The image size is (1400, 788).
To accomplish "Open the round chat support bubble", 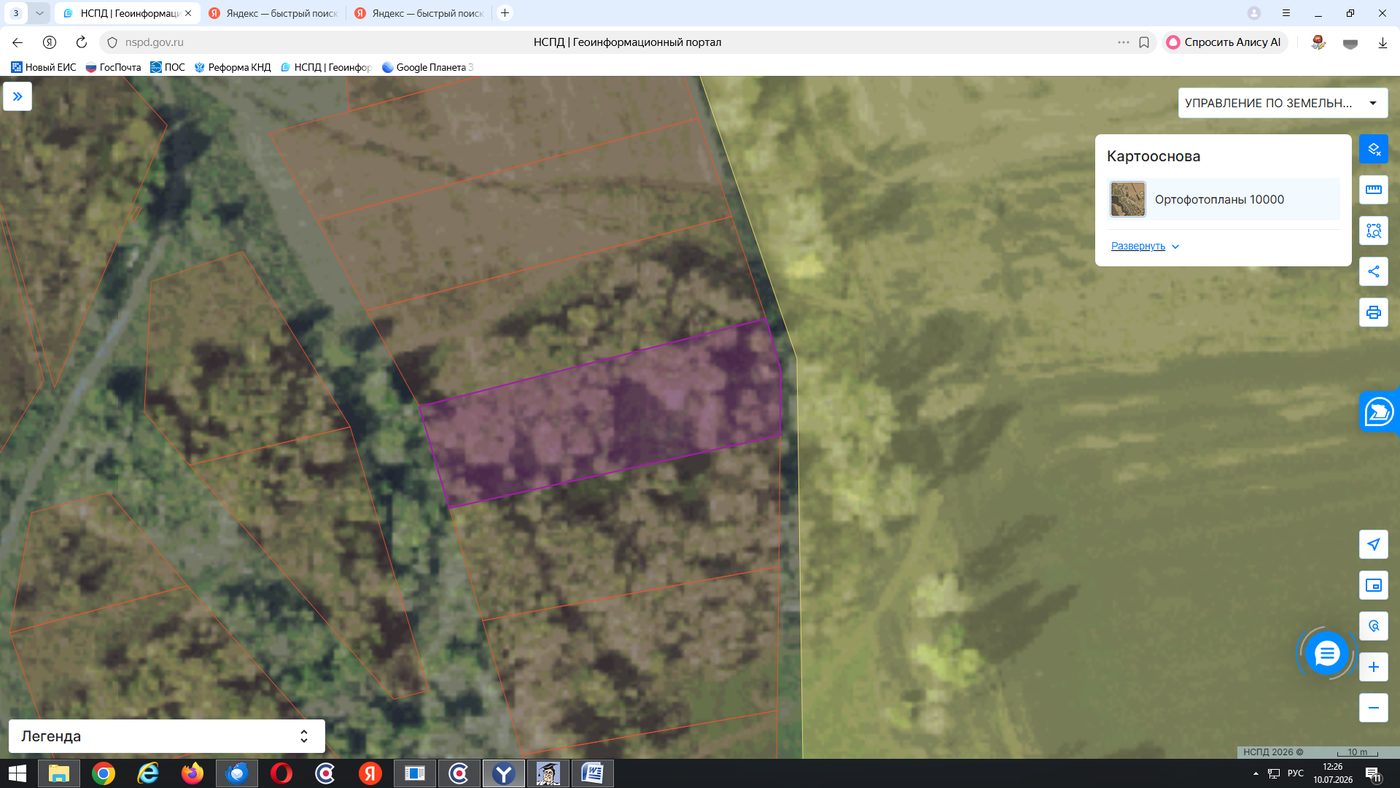I will point(1327,654).
